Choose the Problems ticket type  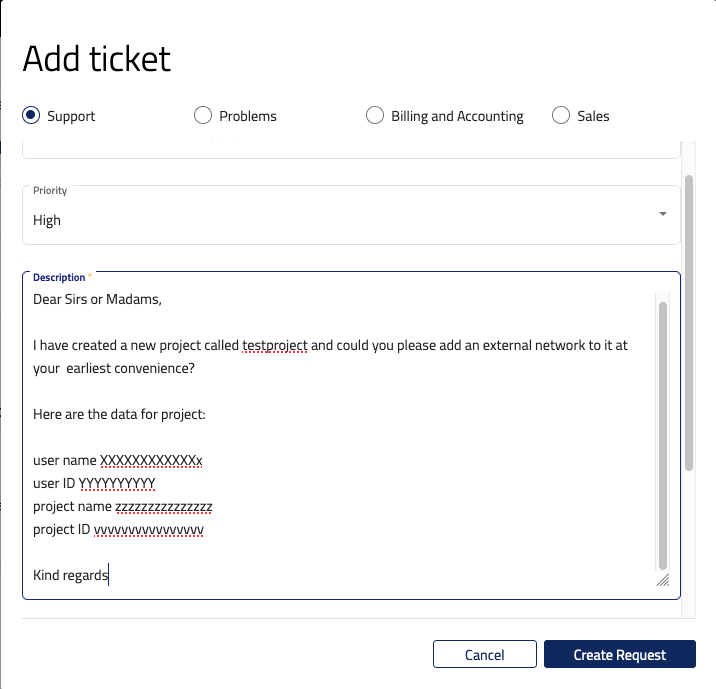(203, 116)
